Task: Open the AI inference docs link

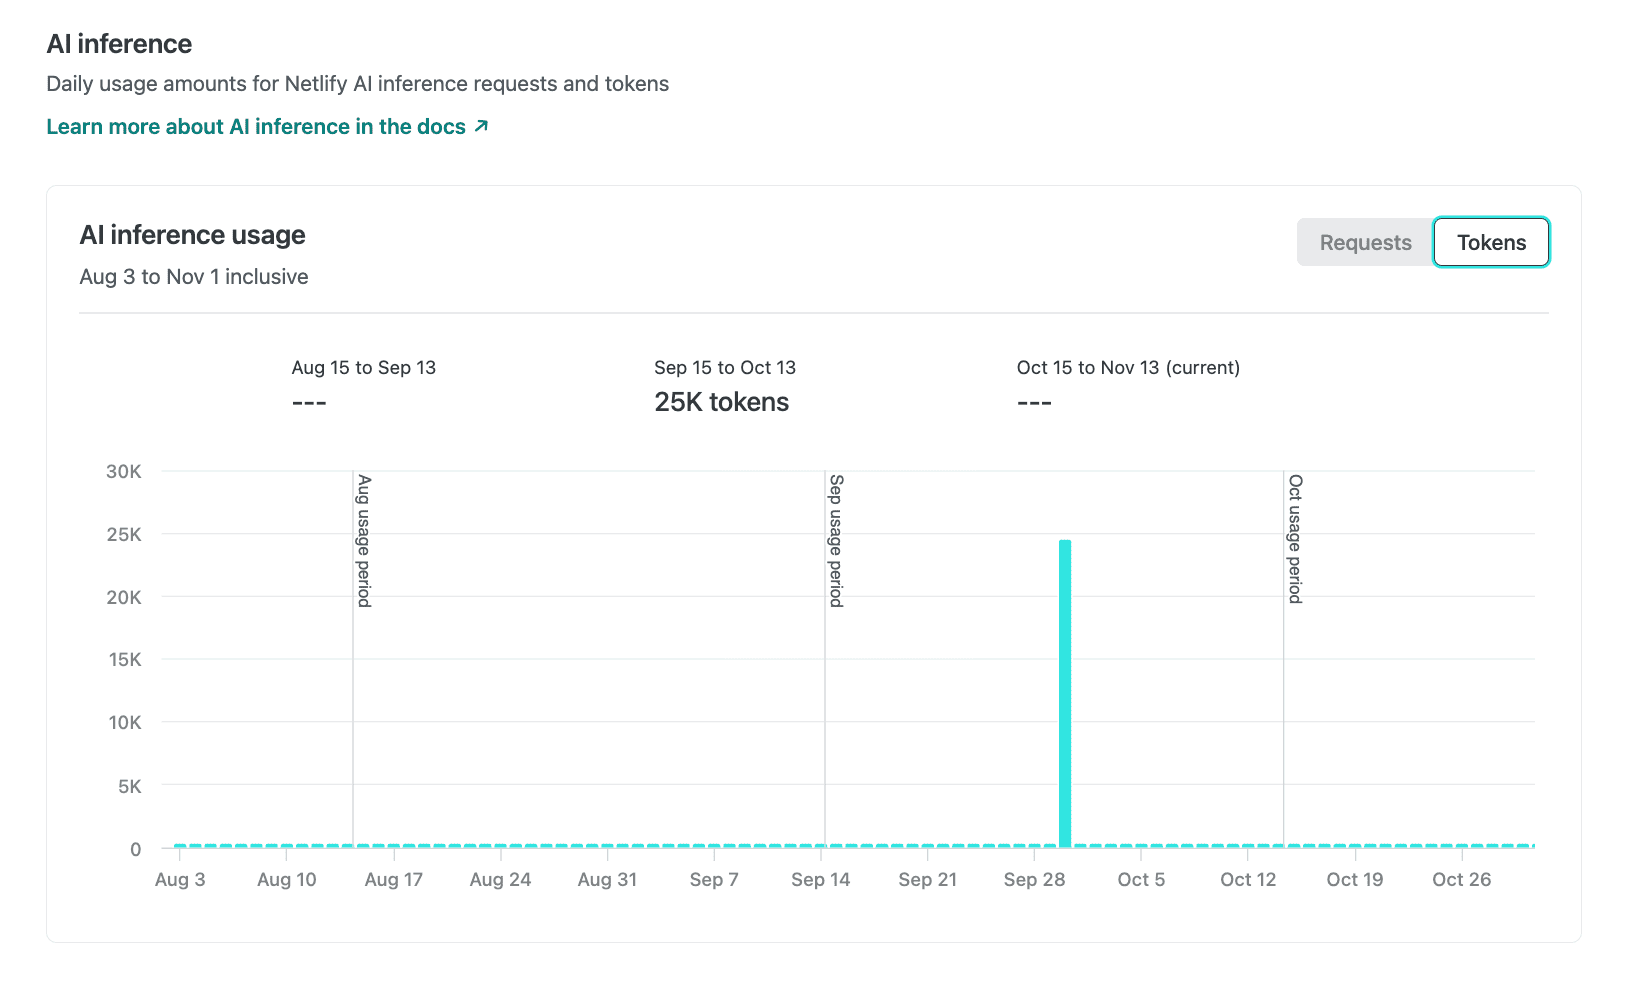Action: pyautogui.click(x=256, y=126)
